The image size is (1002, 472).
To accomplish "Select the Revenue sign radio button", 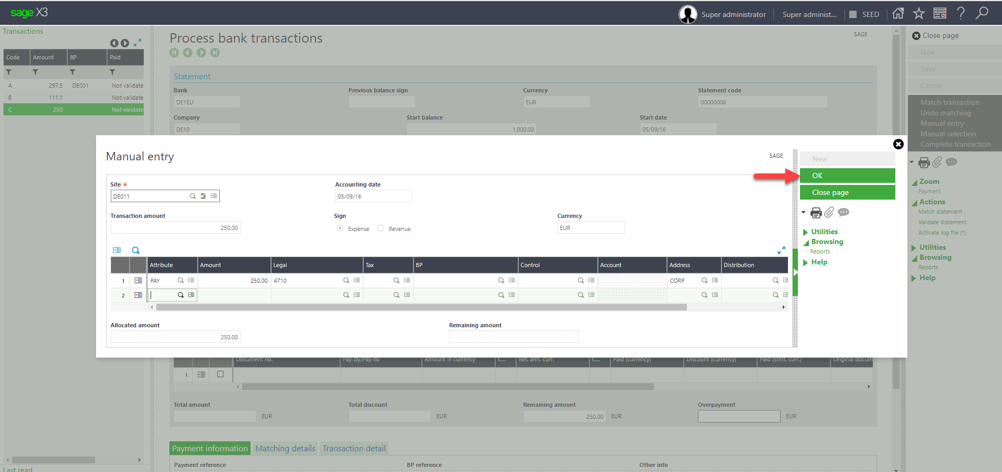I will pyautogui.click(x=381, y=228).
